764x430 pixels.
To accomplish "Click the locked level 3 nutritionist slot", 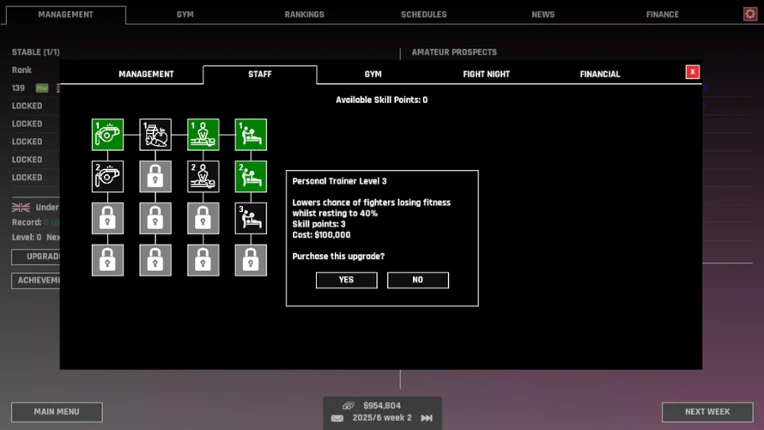I will (x=155, y=218).
